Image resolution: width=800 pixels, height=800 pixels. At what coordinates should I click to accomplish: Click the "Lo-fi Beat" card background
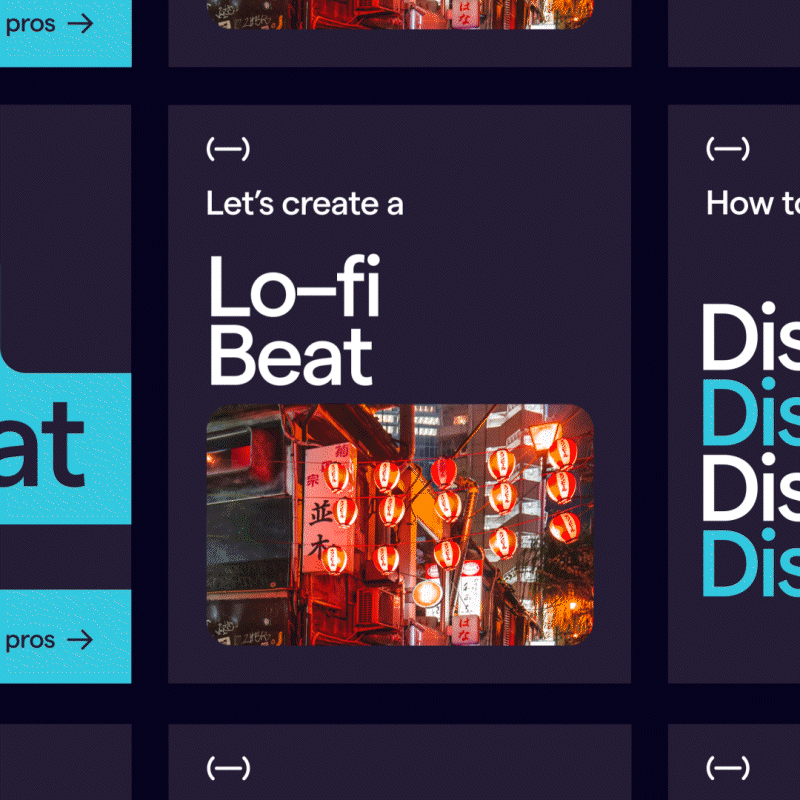click(550, 250)
